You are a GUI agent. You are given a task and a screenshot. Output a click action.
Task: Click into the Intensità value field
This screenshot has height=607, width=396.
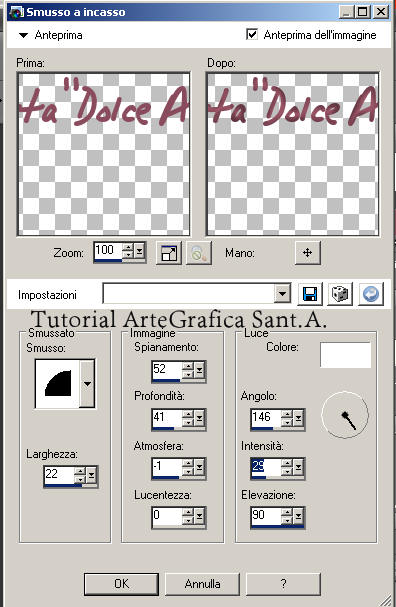[266, 467]
